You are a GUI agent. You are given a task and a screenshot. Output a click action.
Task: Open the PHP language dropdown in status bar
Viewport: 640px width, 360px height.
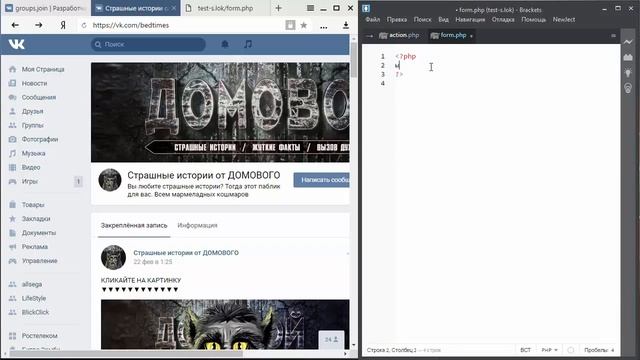[549, 350]
